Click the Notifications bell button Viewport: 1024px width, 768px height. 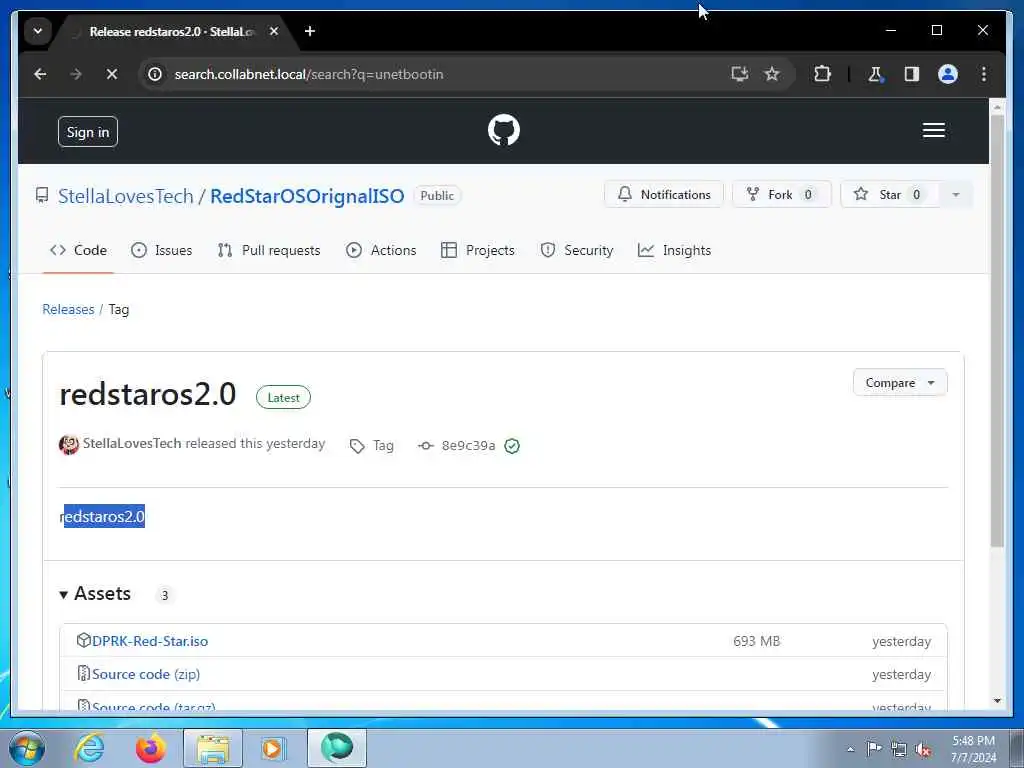[664, 195]
